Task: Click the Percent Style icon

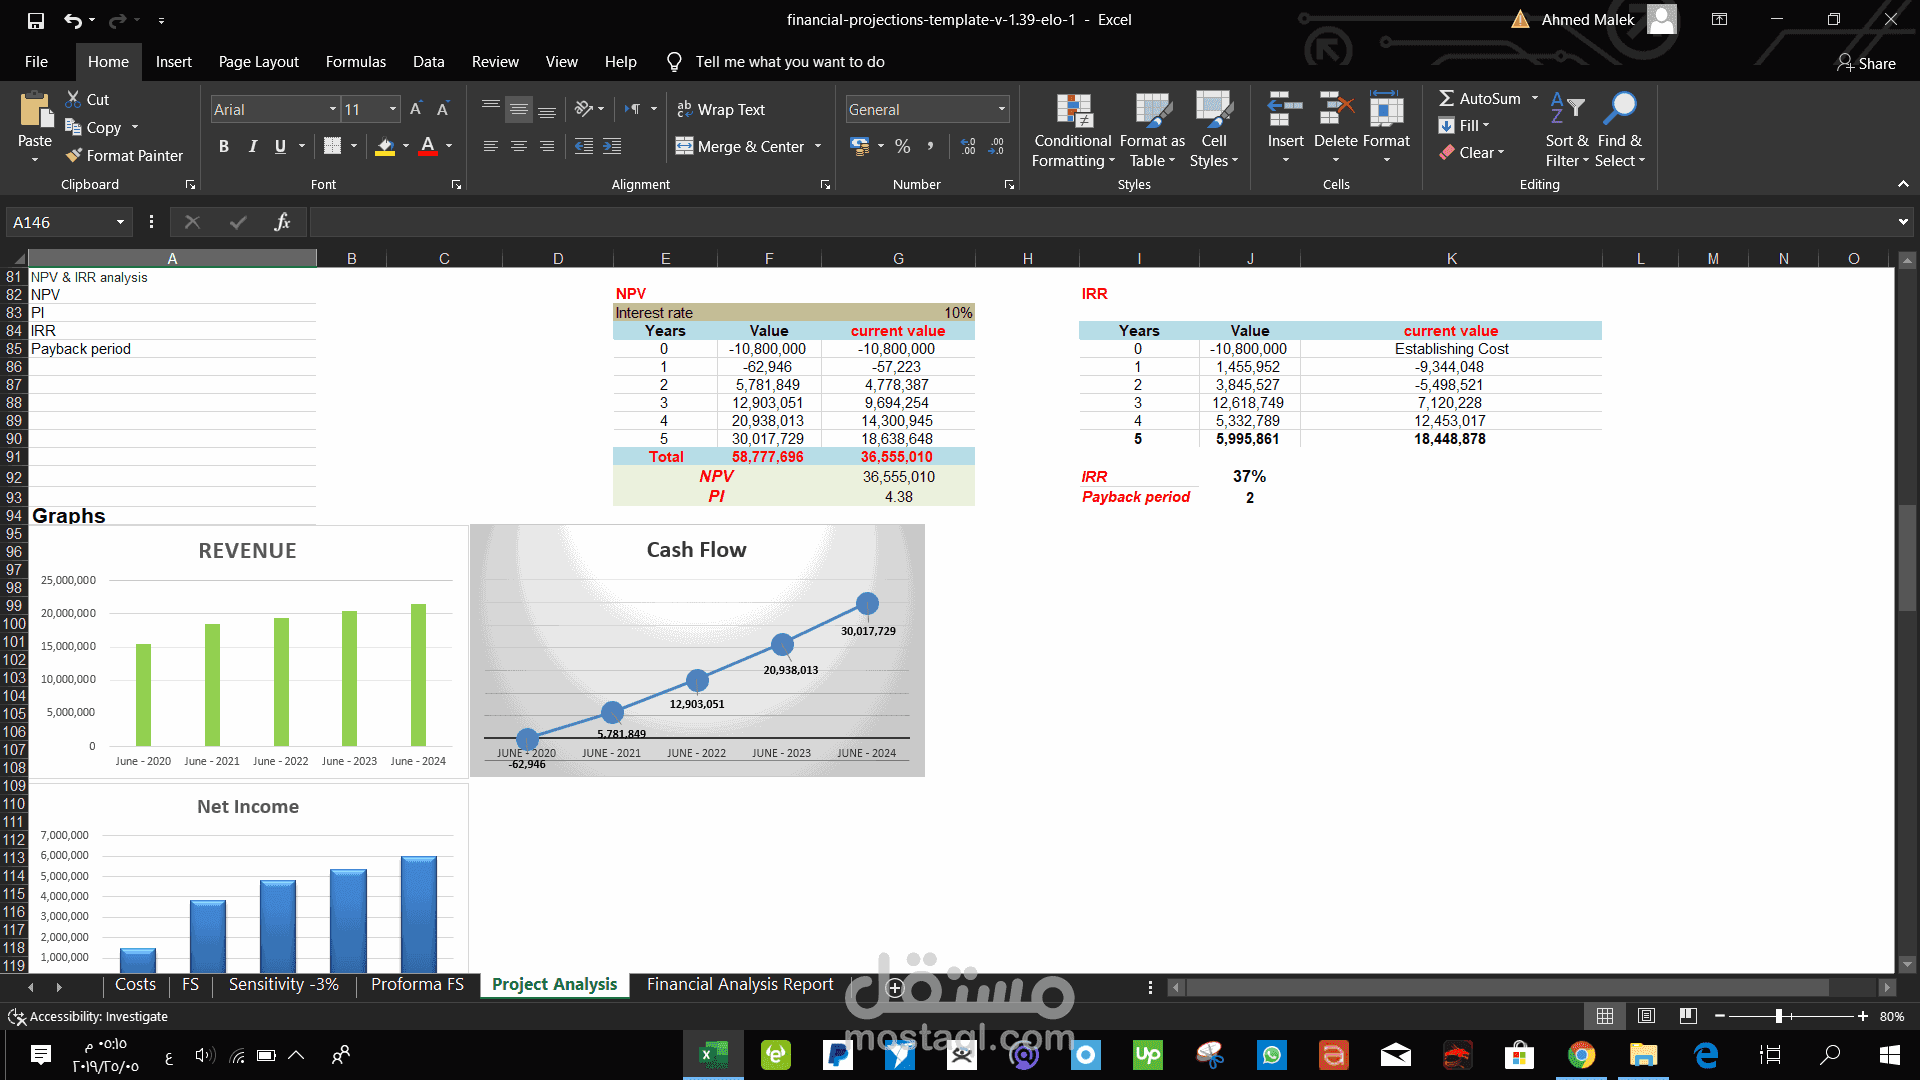Action: (x=902, y=146)
